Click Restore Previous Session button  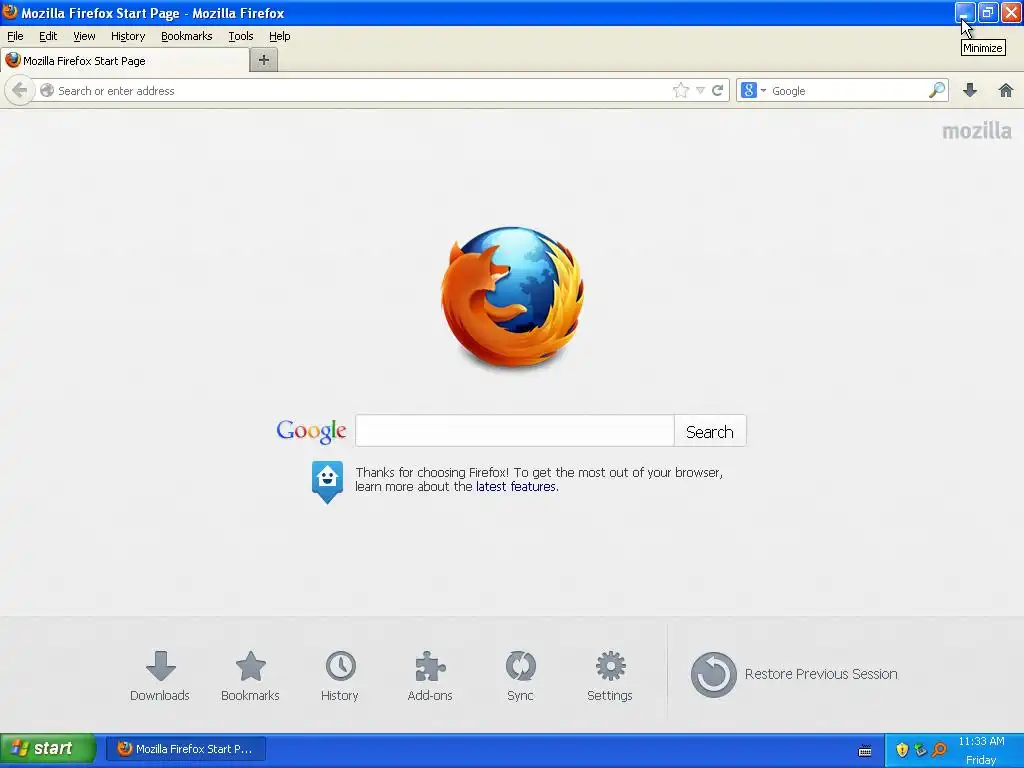[x=794, y=674]
